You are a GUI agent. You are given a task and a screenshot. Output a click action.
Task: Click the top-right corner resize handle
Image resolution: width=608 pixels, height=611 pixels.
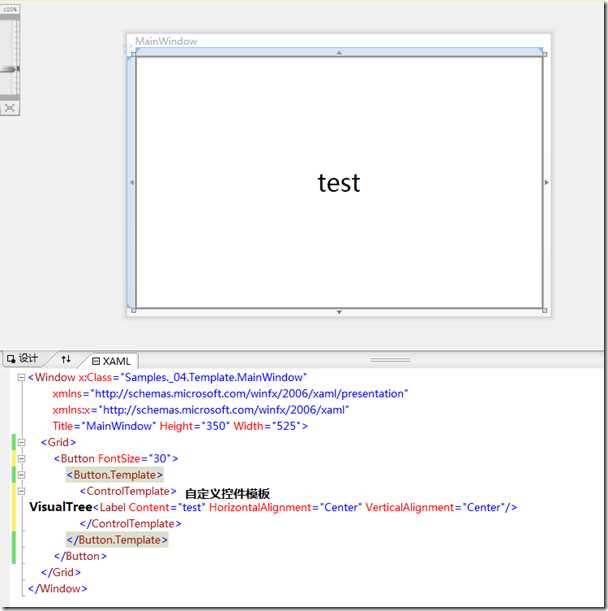tap(545, 54)
